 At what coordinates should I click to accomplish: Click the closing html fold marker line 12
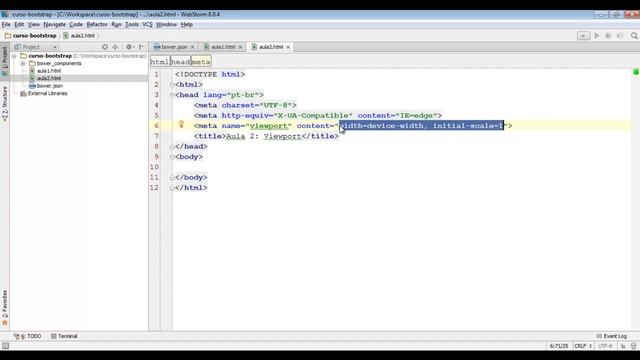[x=172, y=188]
